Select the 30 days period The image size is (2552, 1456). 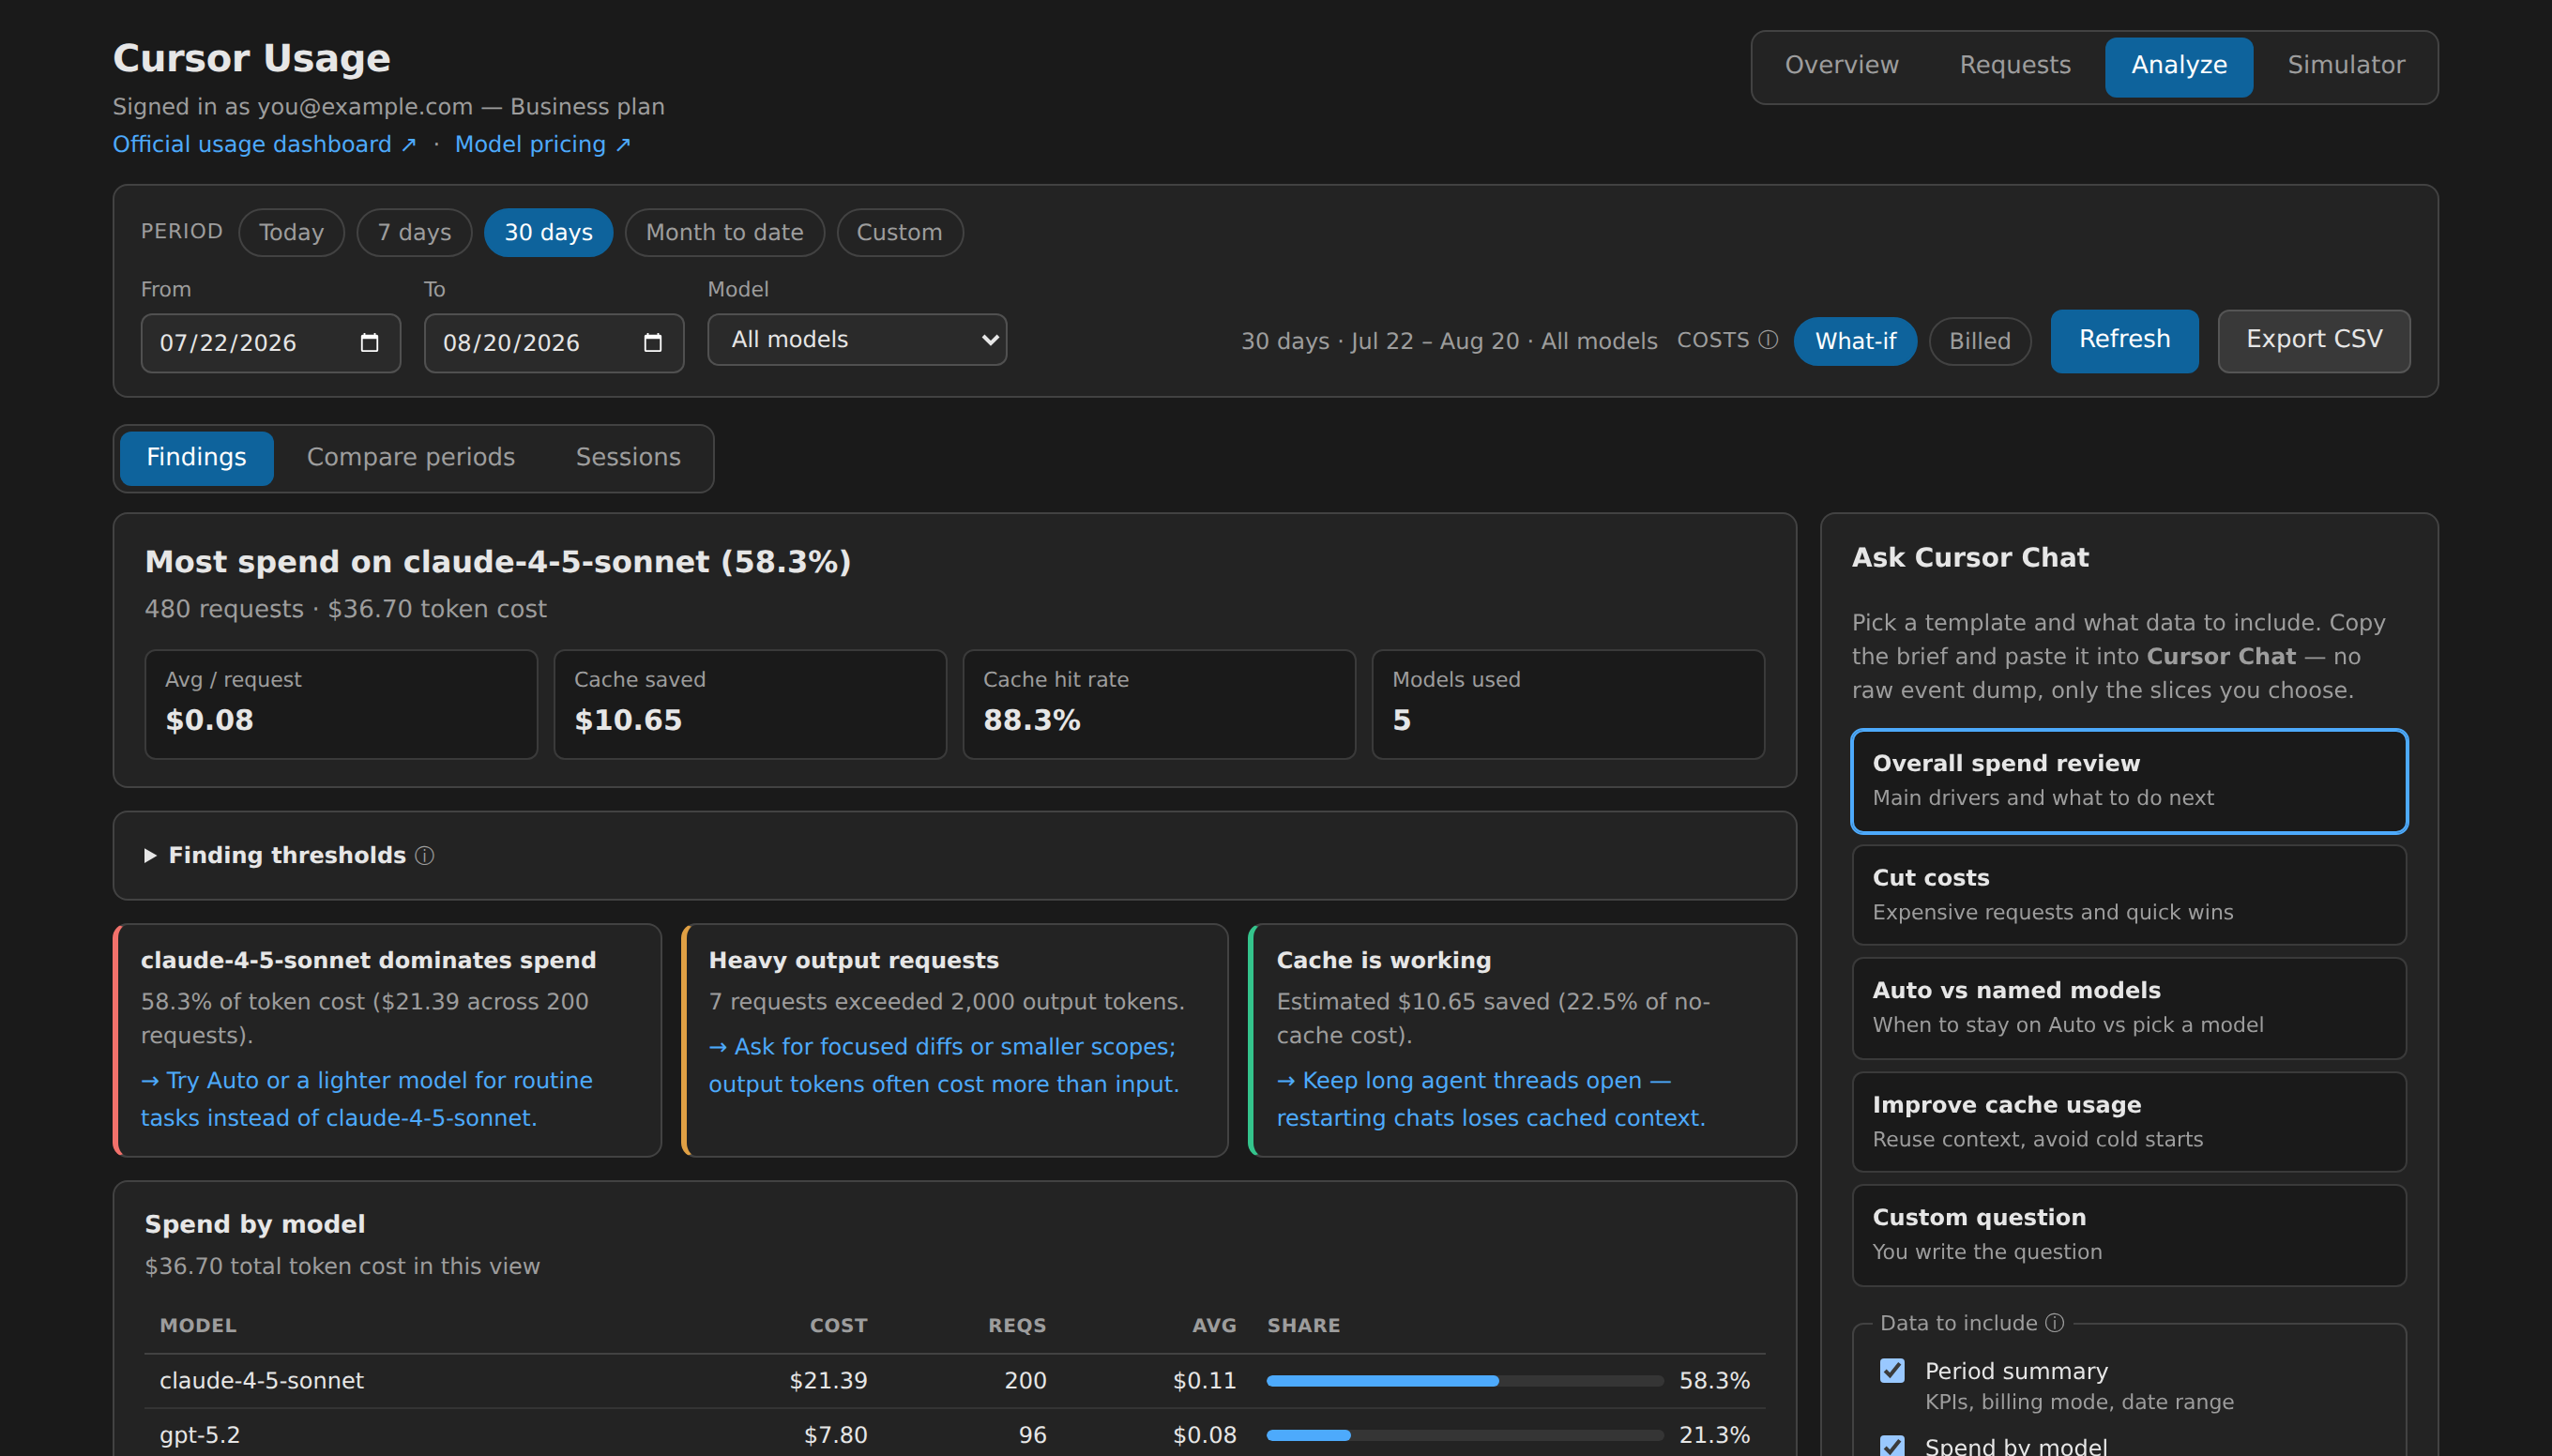[x=548, y=233]
